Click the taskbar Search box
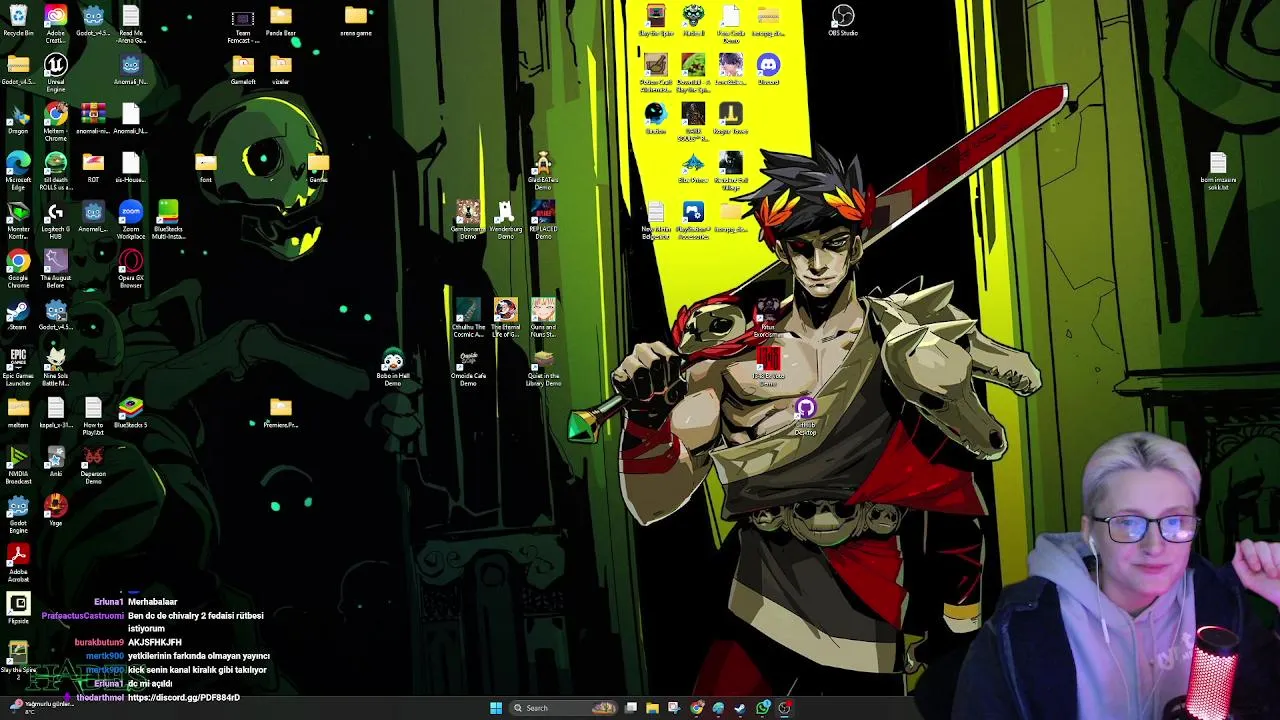 click(563, 708)
